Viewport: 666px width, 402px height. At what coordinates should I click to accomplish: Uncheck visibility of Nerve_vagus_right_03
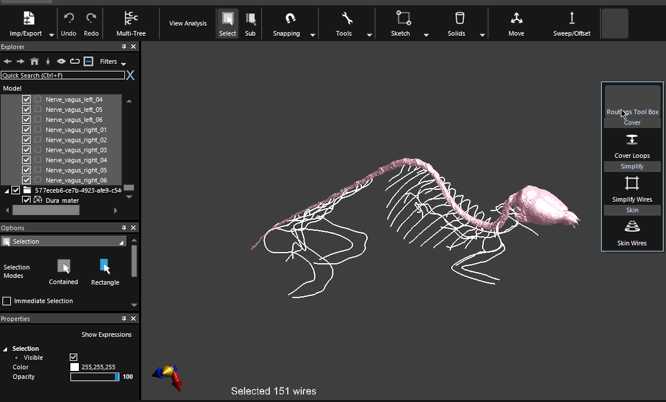pyautogui.click(x=27, y=150)
